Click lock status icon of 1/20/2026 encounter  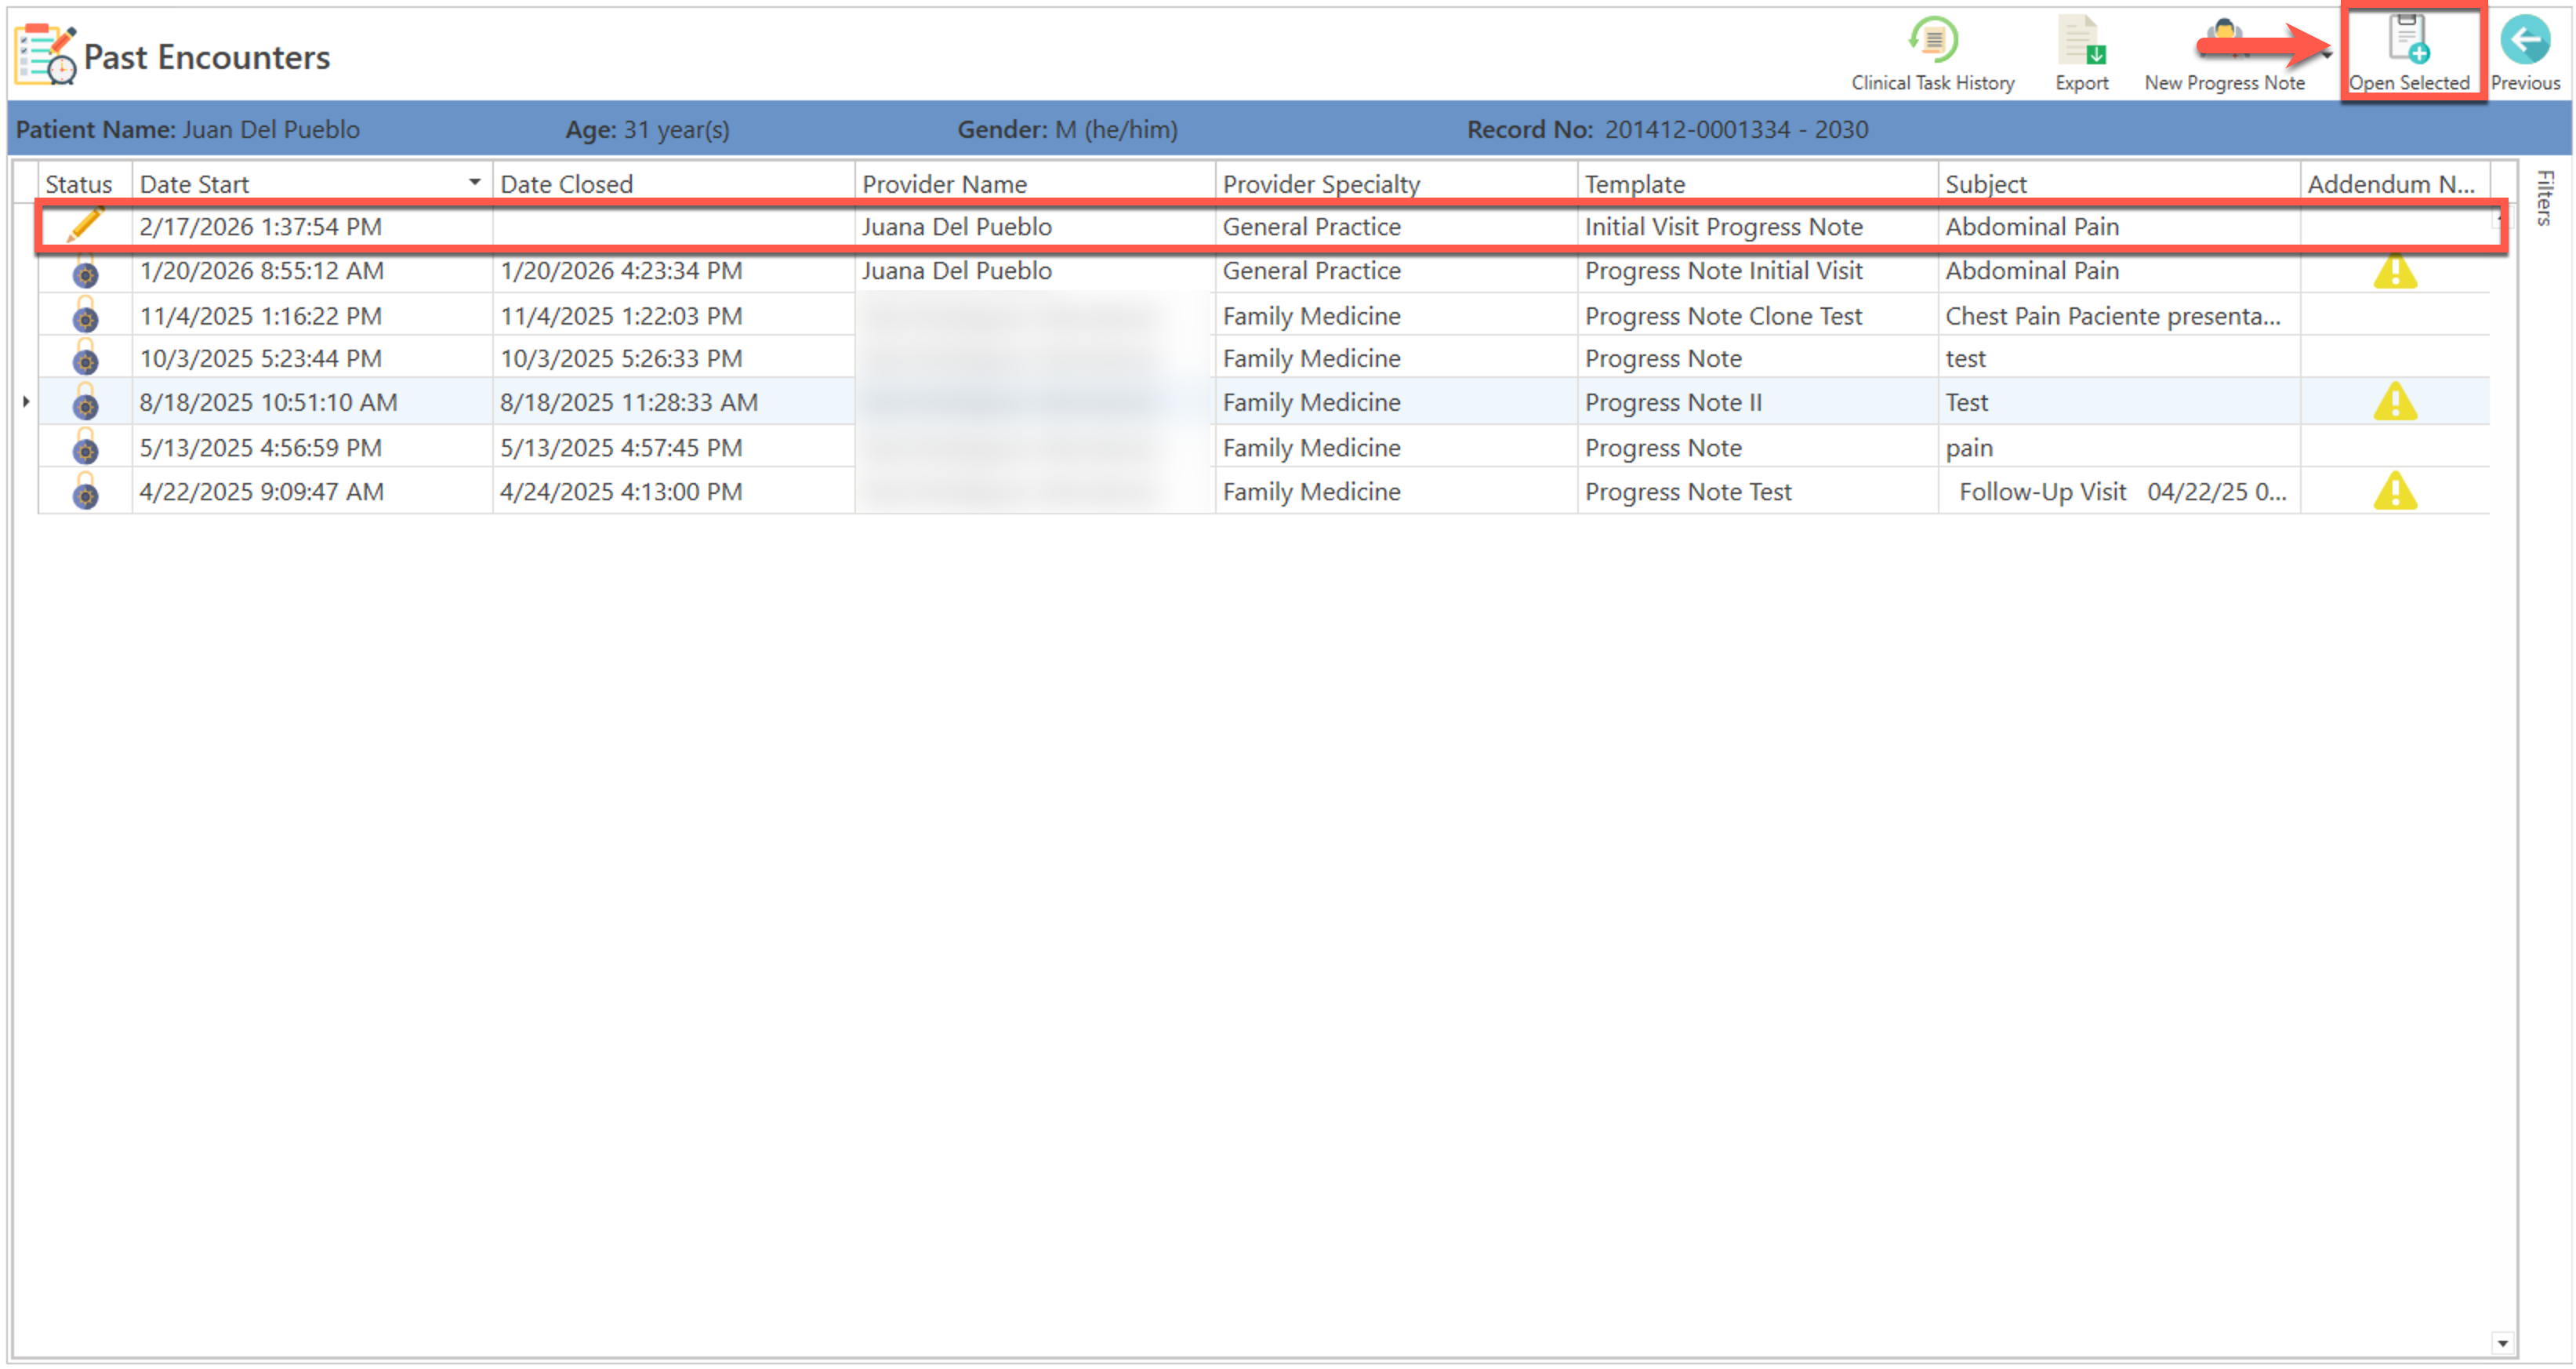click(85, 271)
